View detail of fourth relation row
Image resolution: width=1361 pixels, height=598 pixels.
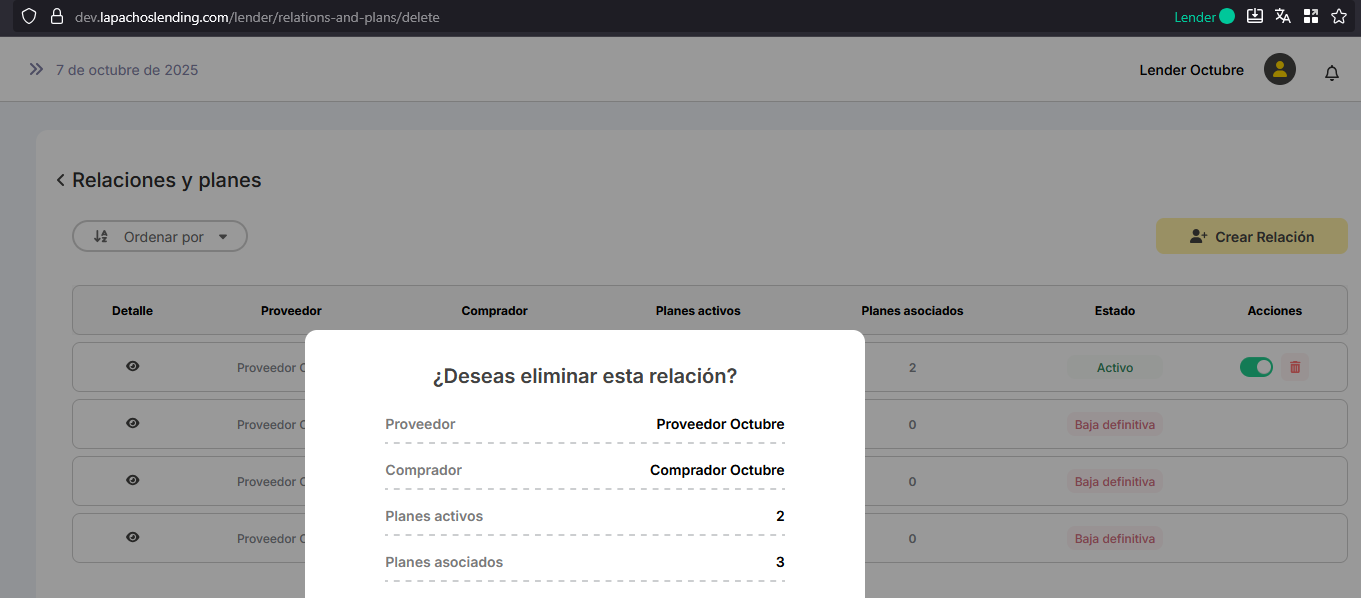point(132,538)
